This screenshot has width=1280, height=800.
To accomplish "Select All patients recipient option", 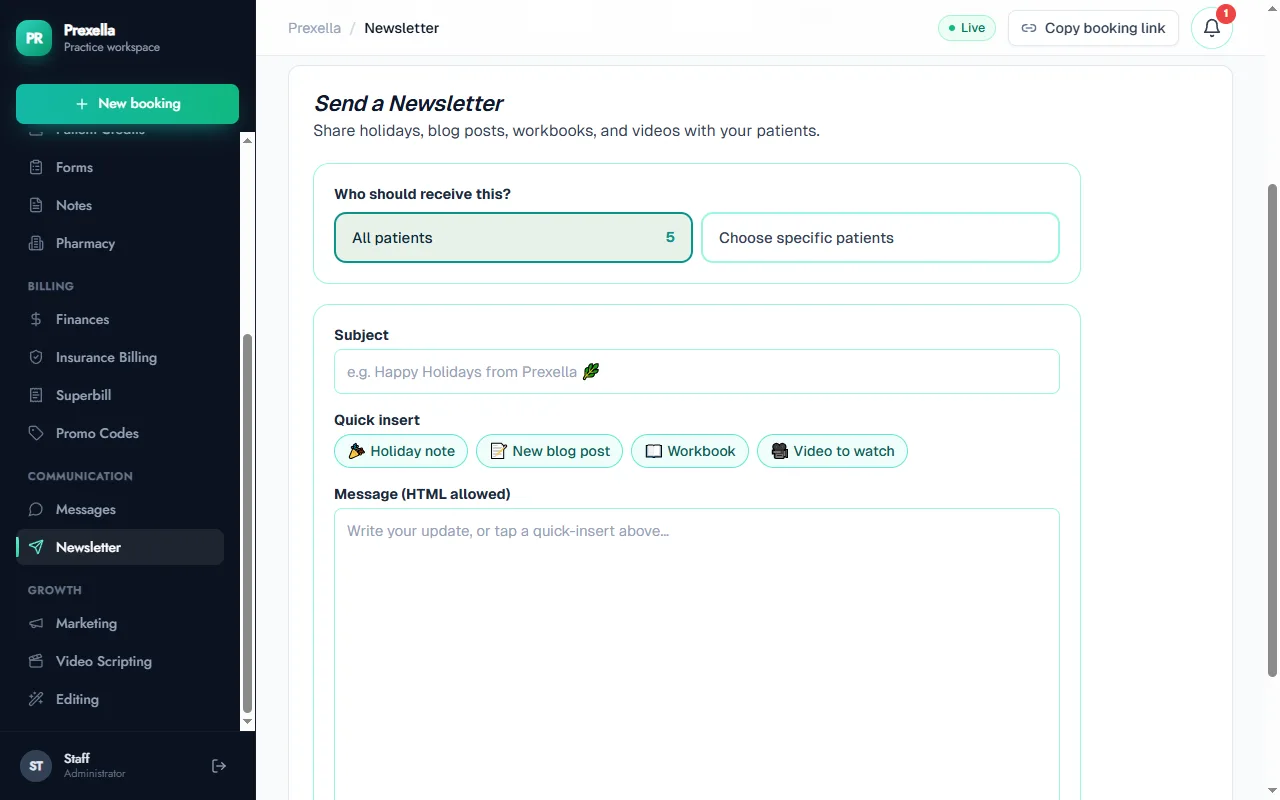I will click(513, 238).
